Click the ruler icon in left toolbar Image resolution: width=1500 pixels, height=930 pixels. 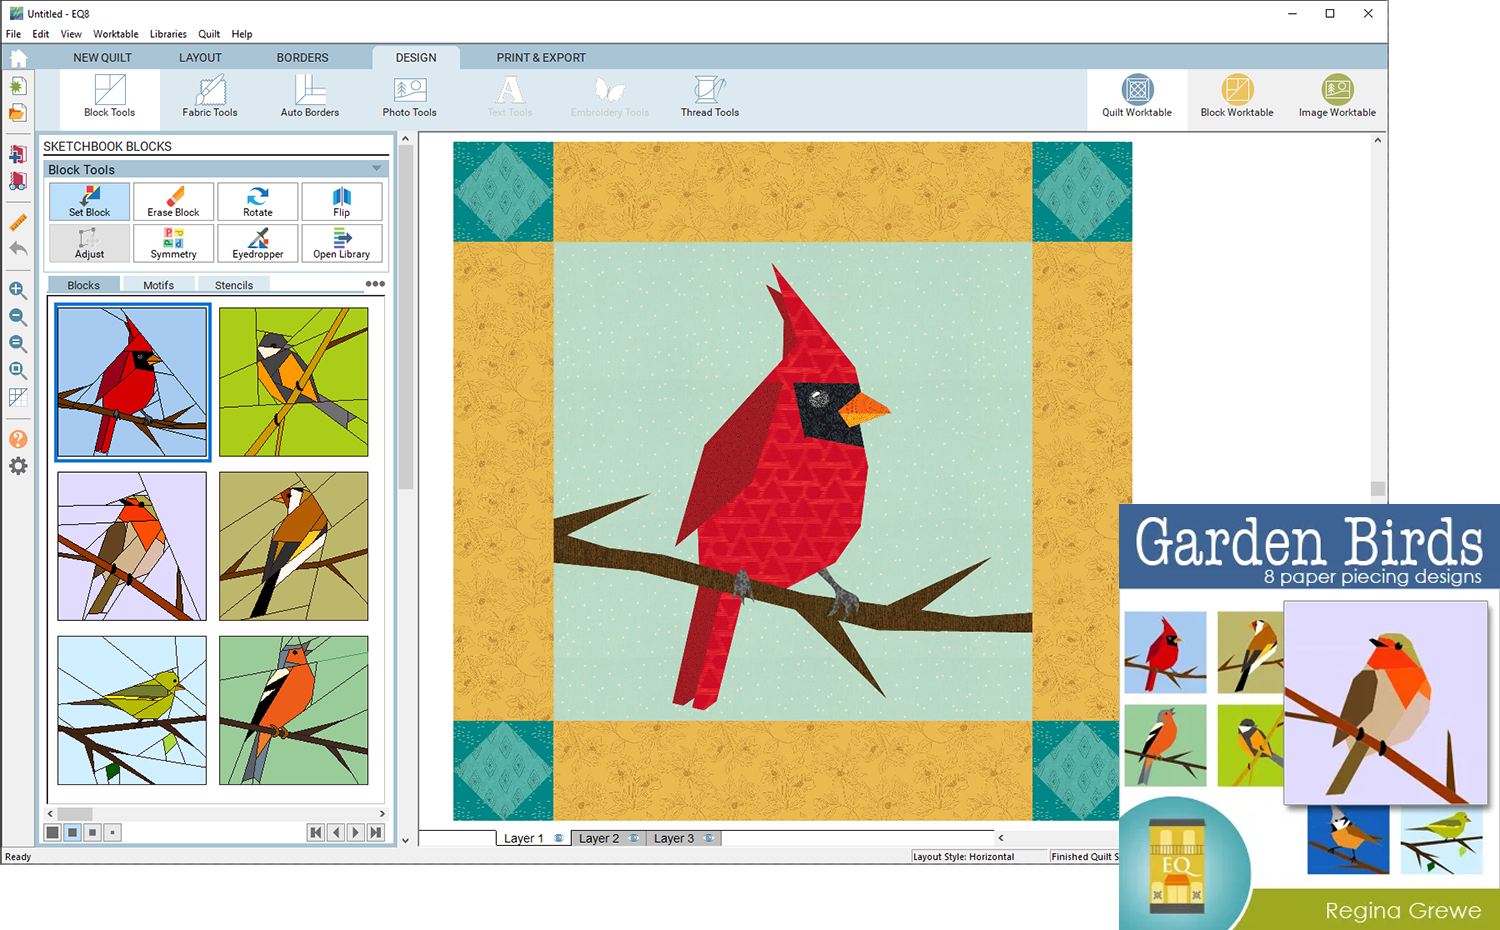[18, 222]
